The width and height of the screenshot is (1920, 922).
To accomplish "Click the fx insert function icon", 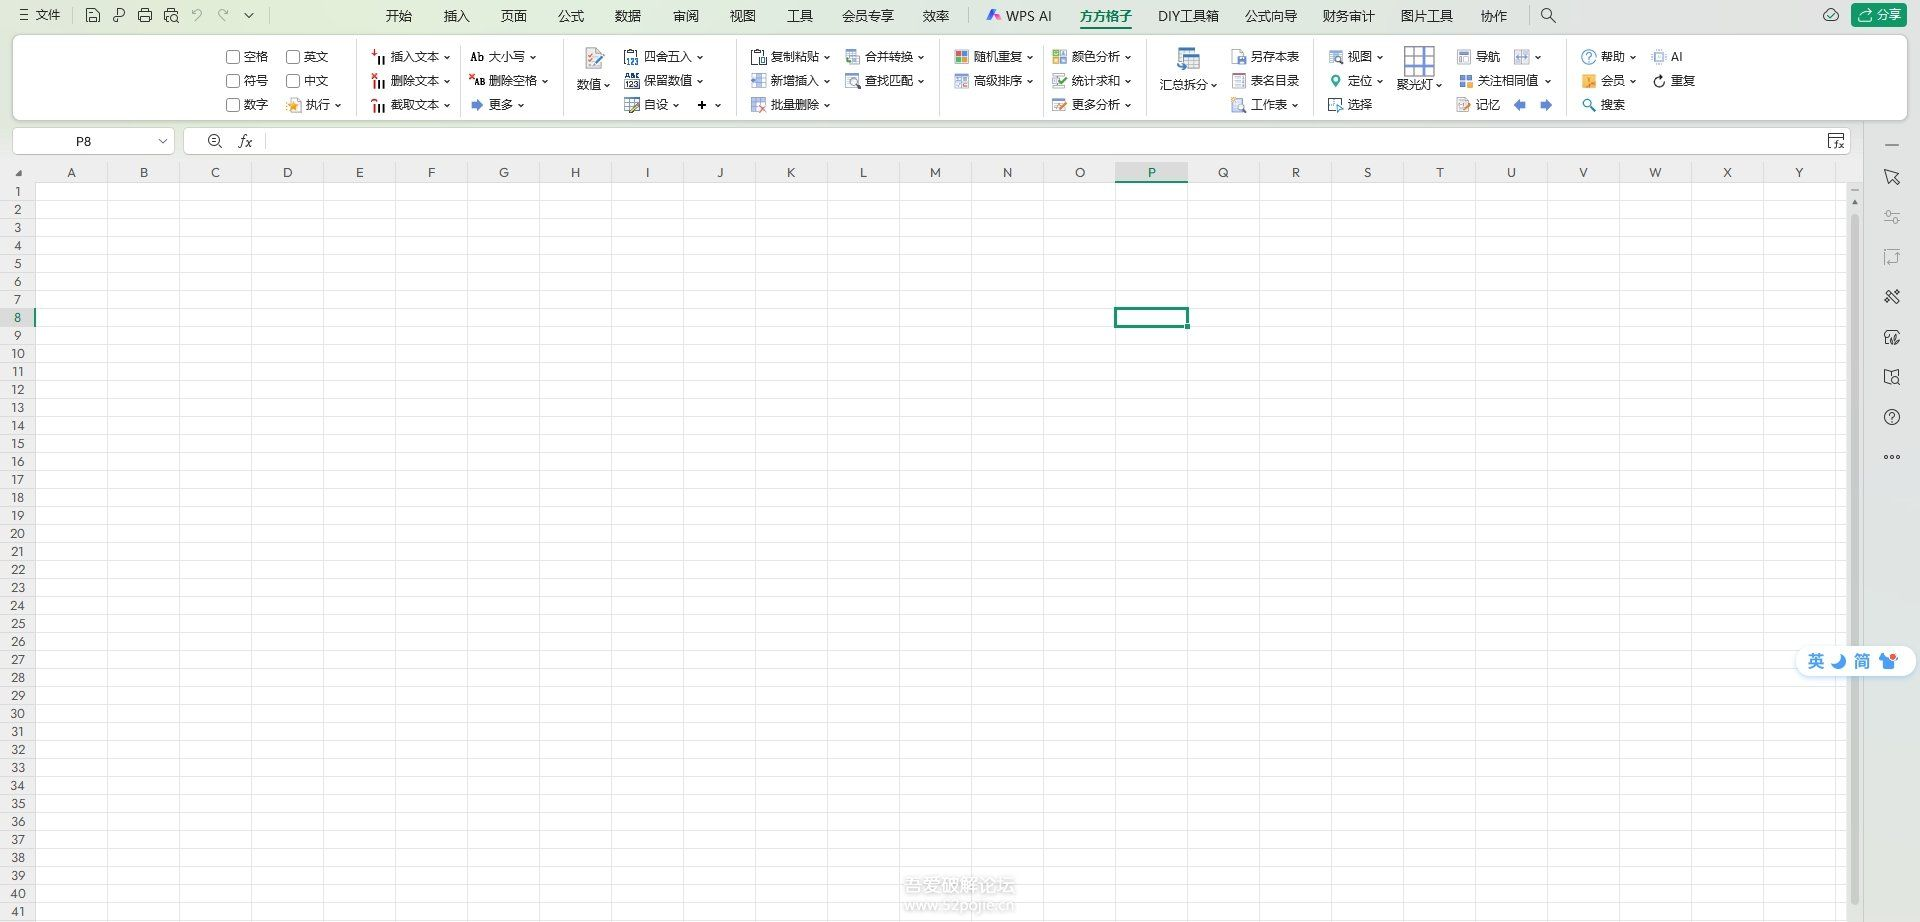I will click(245, 141).
